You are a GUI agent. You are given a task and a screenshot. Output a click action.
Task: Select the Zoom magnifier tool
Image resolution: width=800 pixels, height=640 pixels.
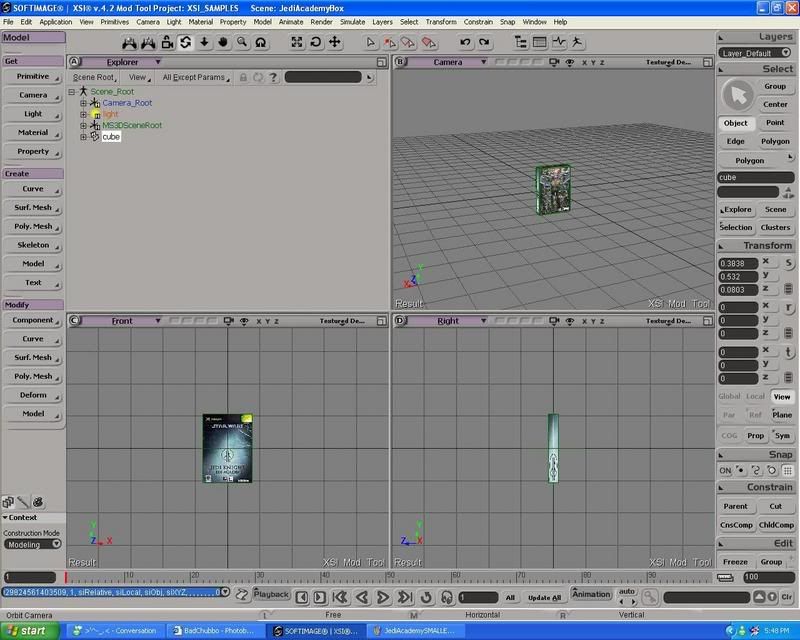[x=242, y=42]
